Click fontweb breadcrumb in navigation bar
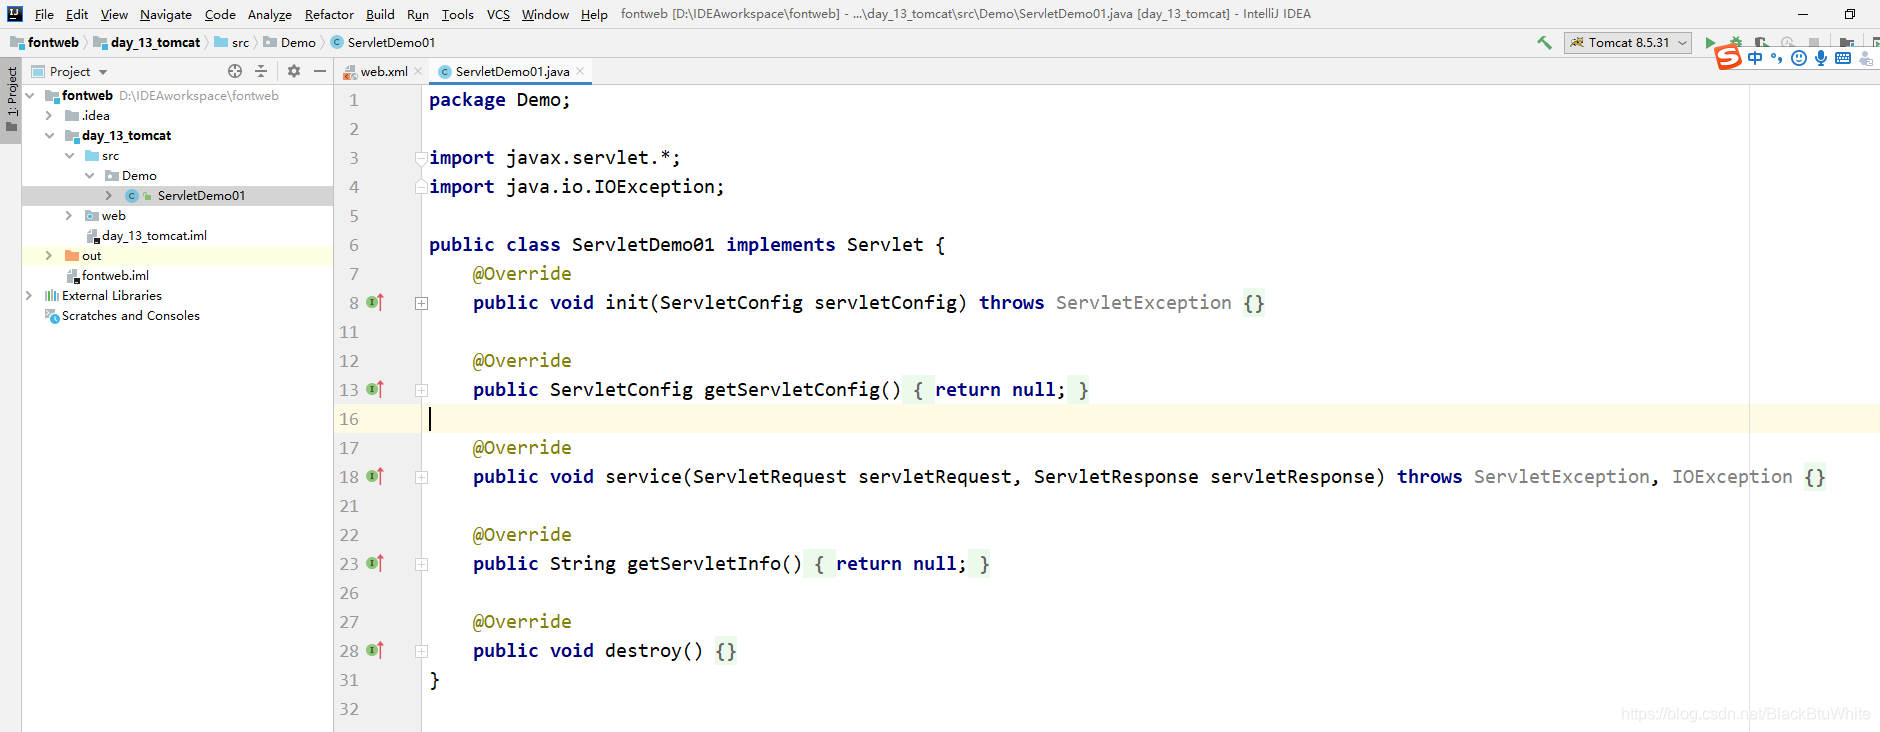This screenshot has height=732, width=1880. coord(45,43)
